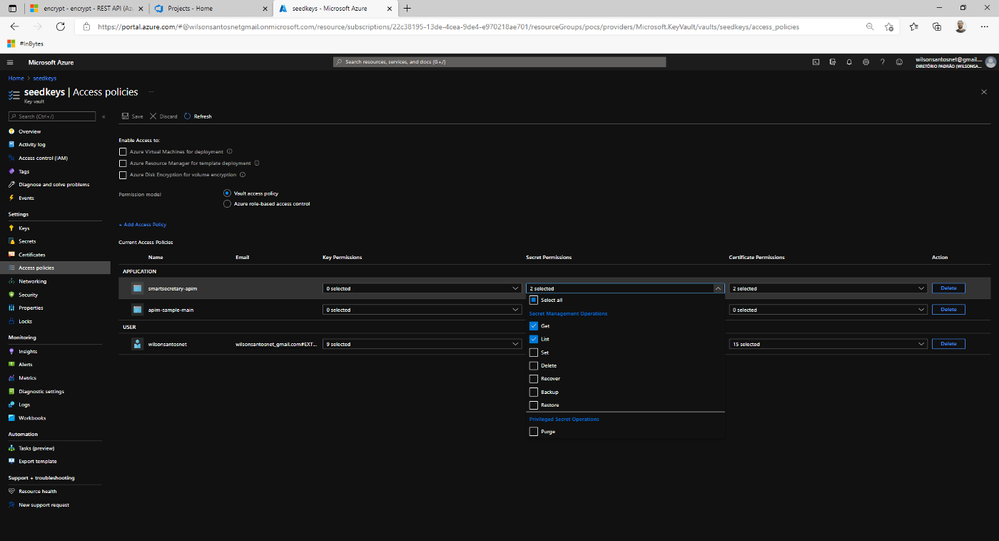Open a new browser tab
The height and width of the screenshot is (541, 999).
tap(407, 8)
